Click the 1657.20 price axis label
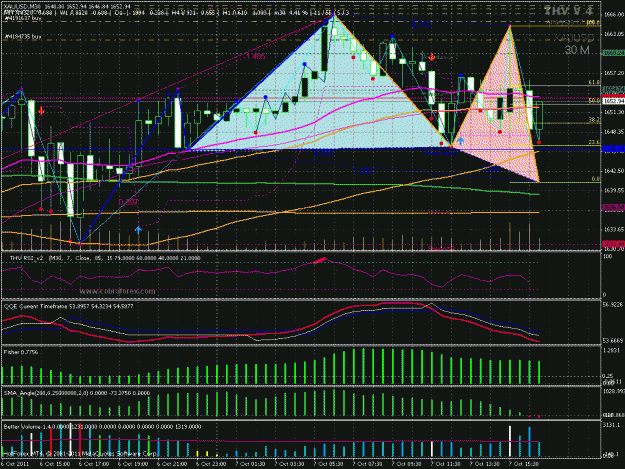Viewport: 625px width, 469px height. (614, 73)
